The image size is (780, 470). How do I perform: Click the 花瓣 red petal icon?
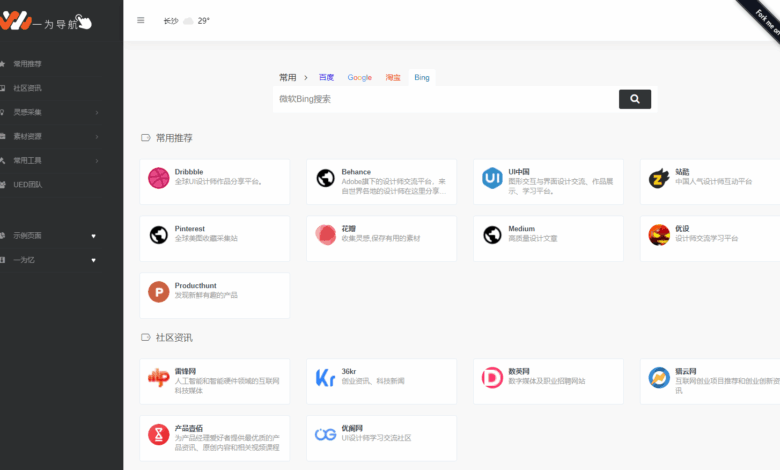[325, 235]
